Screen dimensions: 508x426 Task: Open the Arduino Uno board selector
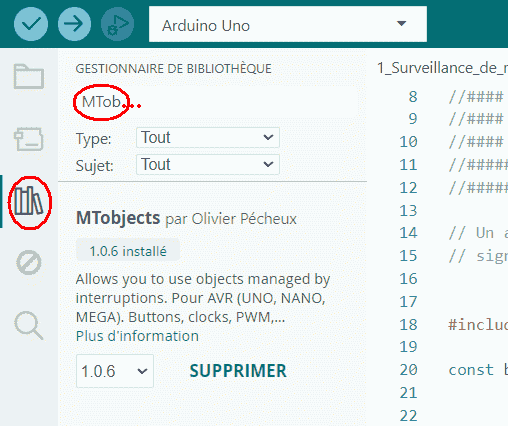[288, 24]
